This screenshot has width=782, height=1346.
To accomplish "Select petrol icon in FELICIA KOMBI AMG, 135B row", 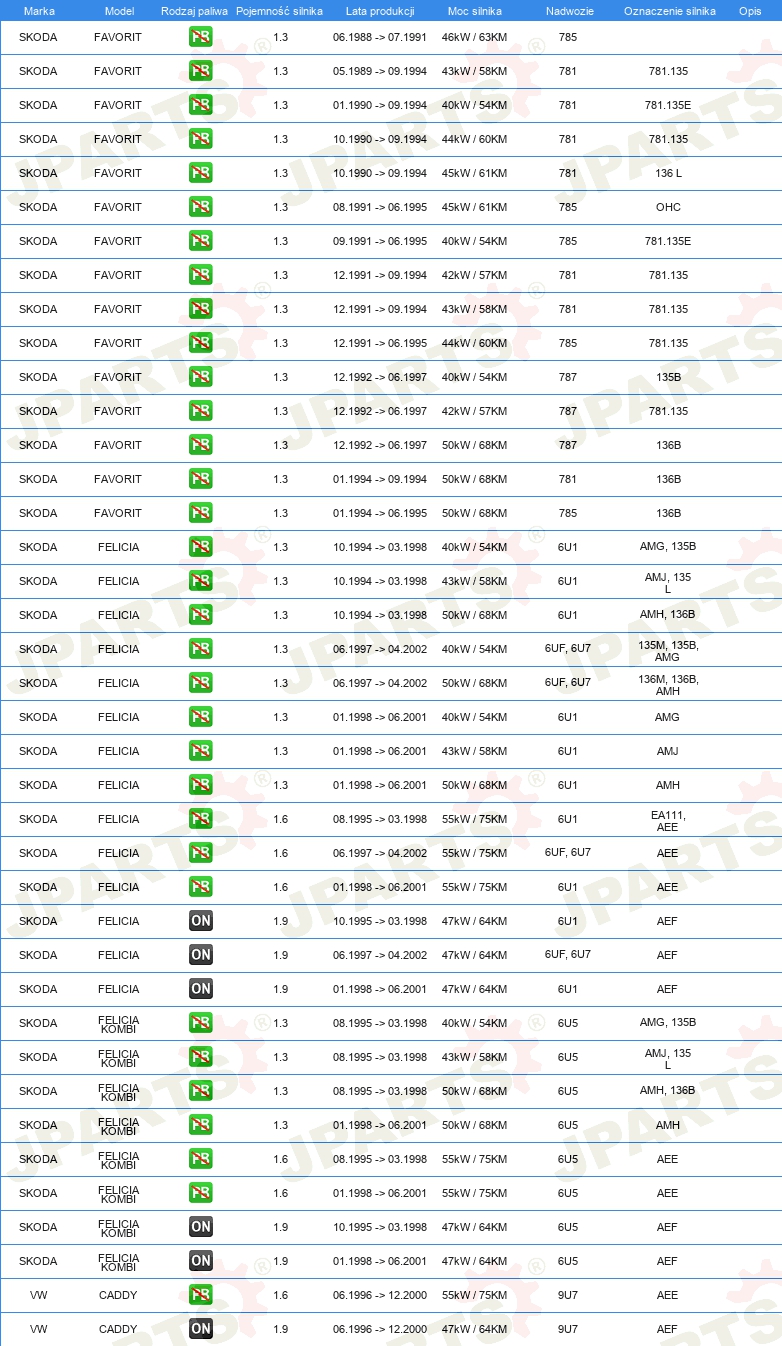I will (x=200, y=1024).
